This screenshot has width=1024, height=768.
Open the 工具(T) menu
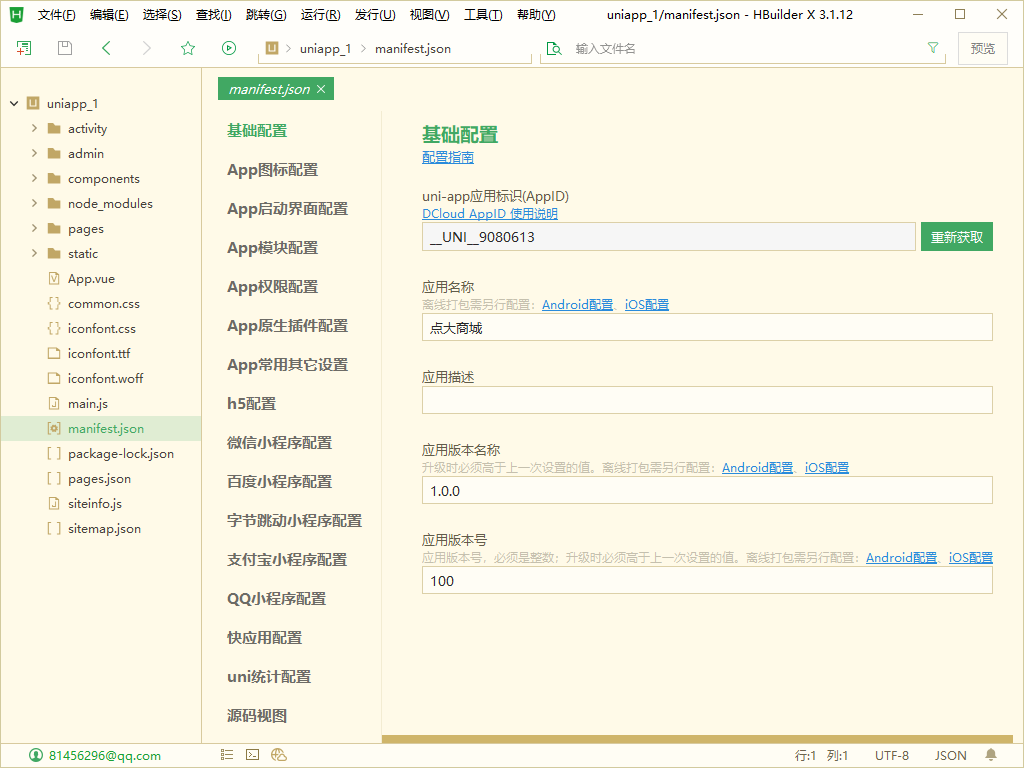point(483,15)
